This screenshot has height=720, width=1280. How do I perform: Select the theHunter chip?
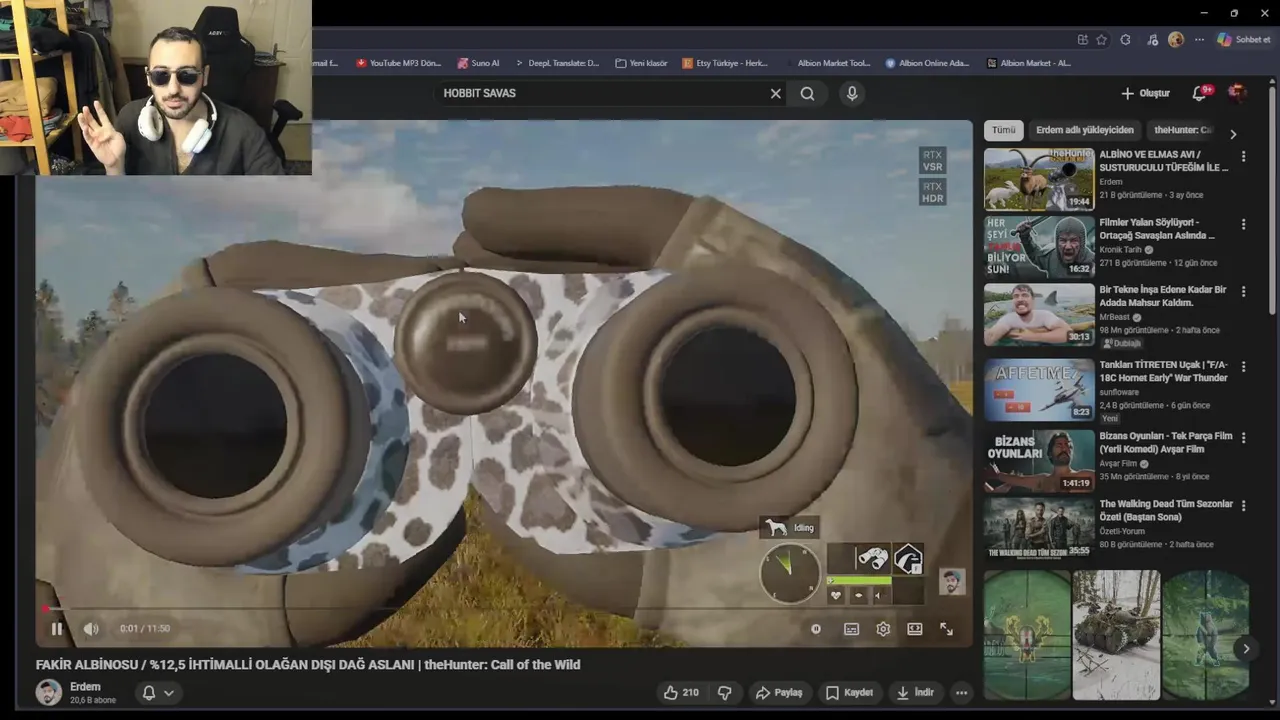click(1183, 130)
